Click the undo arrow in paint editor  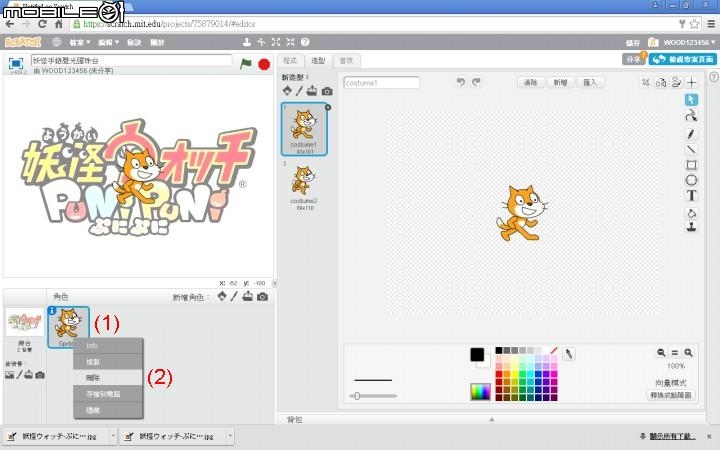point(461,82)
